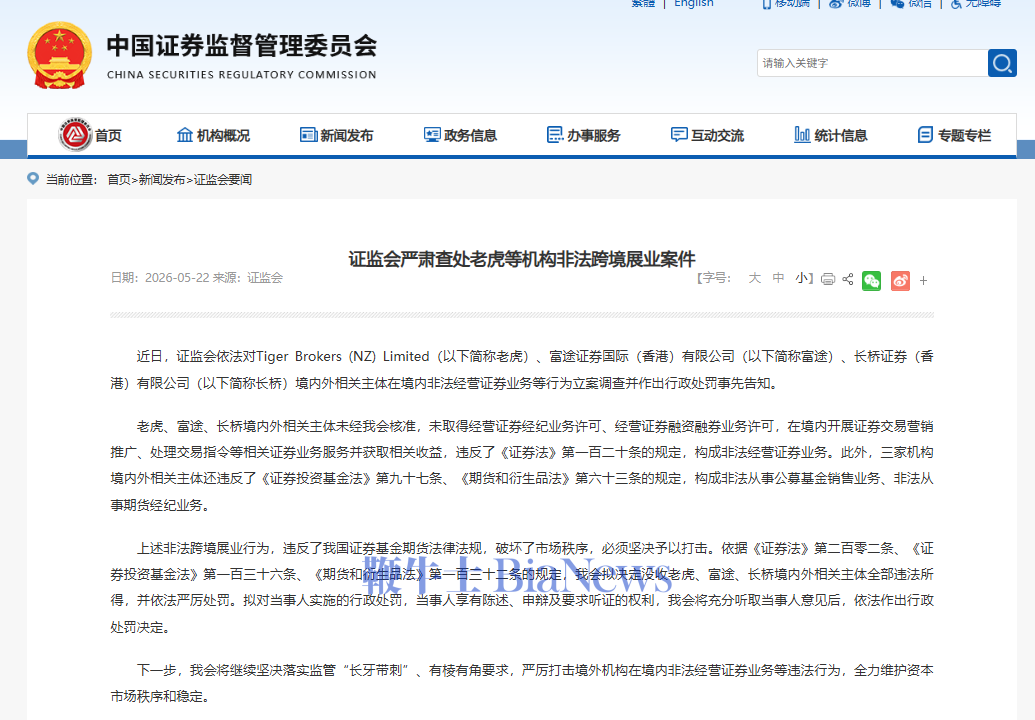Click the form icon beside 办事服务
Screen dimensions: 1035x720
[555, 135]
